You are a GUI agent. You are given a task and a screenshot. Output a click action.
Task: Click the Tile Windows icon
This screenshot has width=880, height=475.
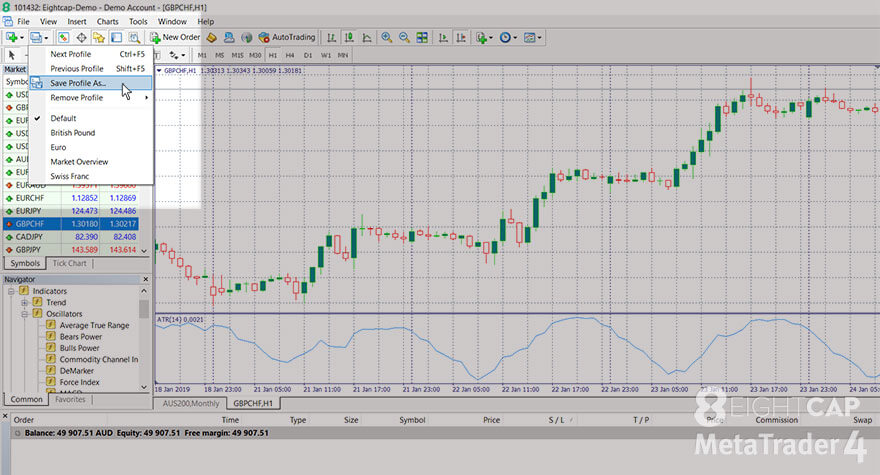(422, 38)
